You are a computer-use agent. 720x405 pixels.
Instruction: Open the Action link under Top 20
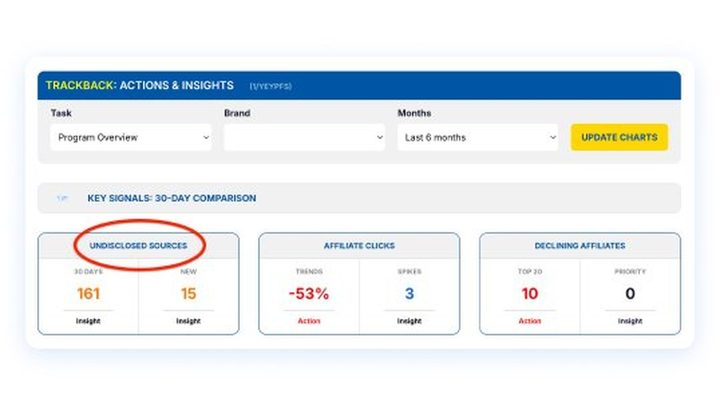coord(529,321)
